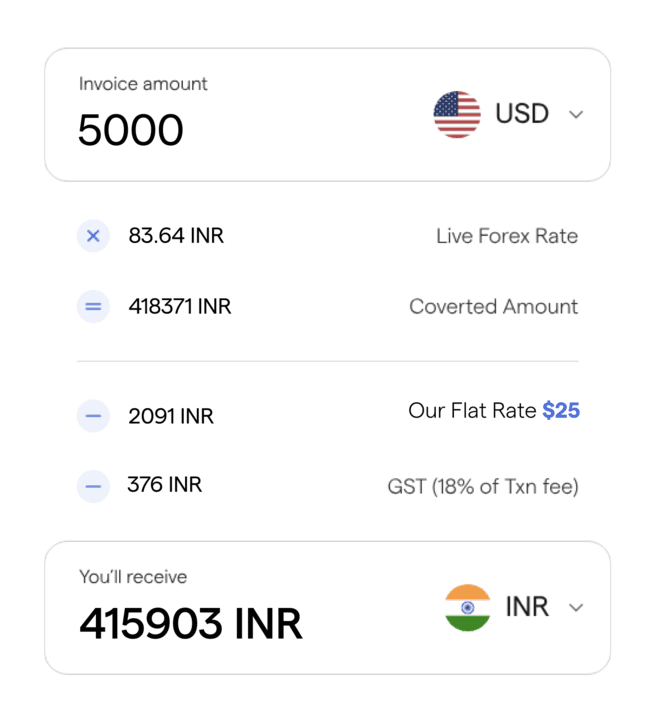The width and height of the screenshot is (661, 720).
Task: Click the Invoice amount label
Action: tap(143, 84)
